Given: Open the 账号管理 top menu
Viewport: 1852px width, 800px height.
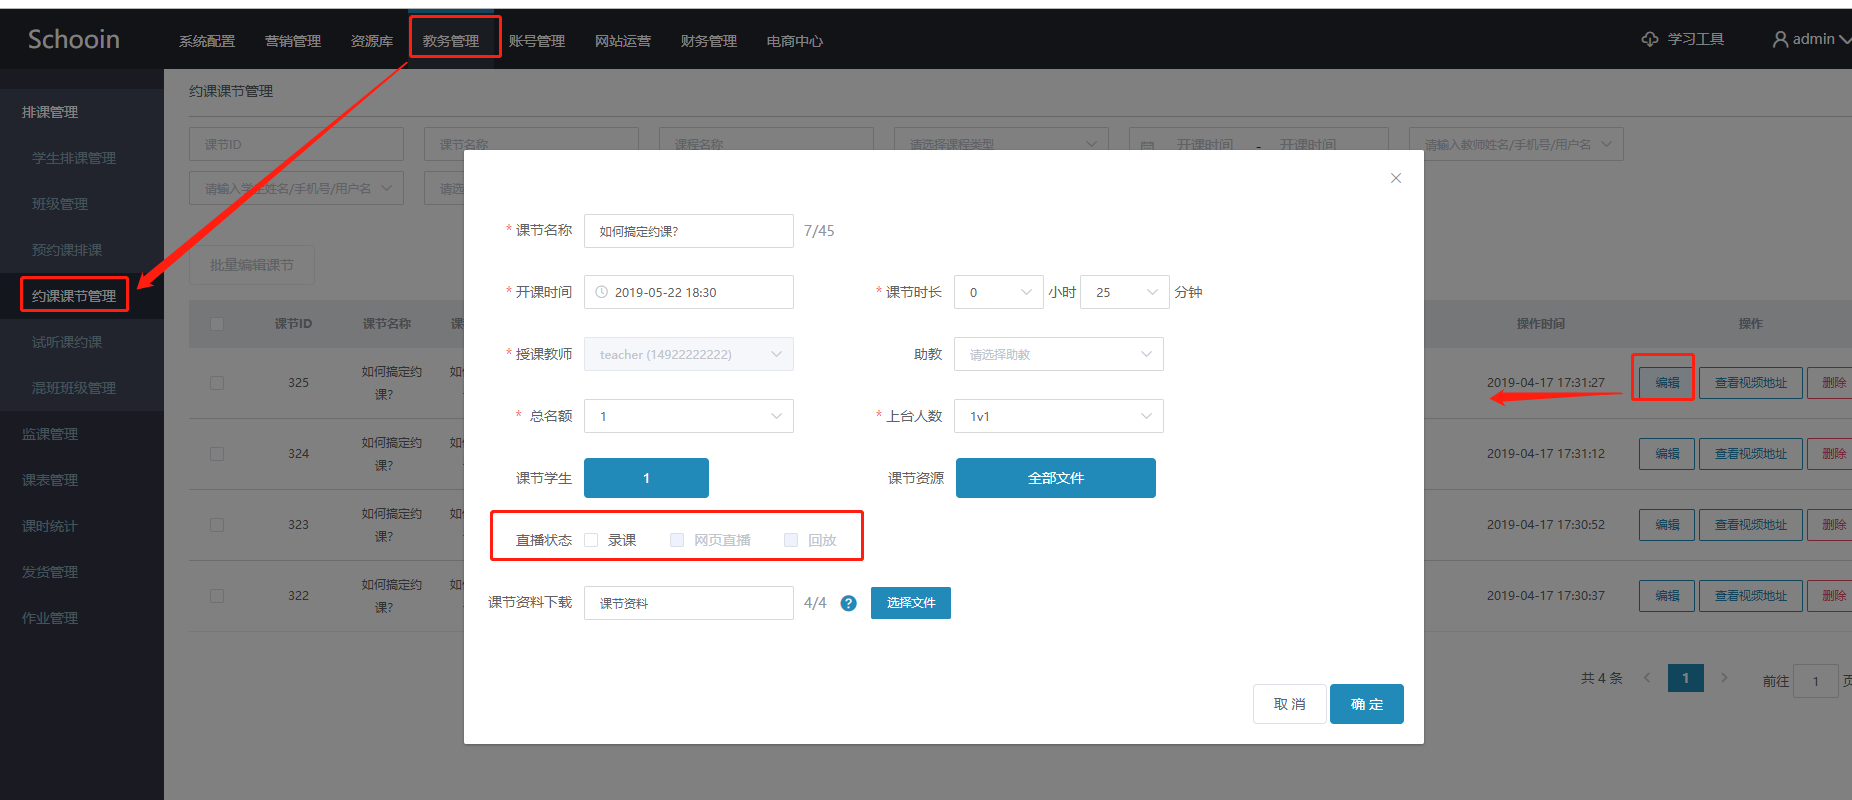Looking at the screenshot, I should point(537,41).
